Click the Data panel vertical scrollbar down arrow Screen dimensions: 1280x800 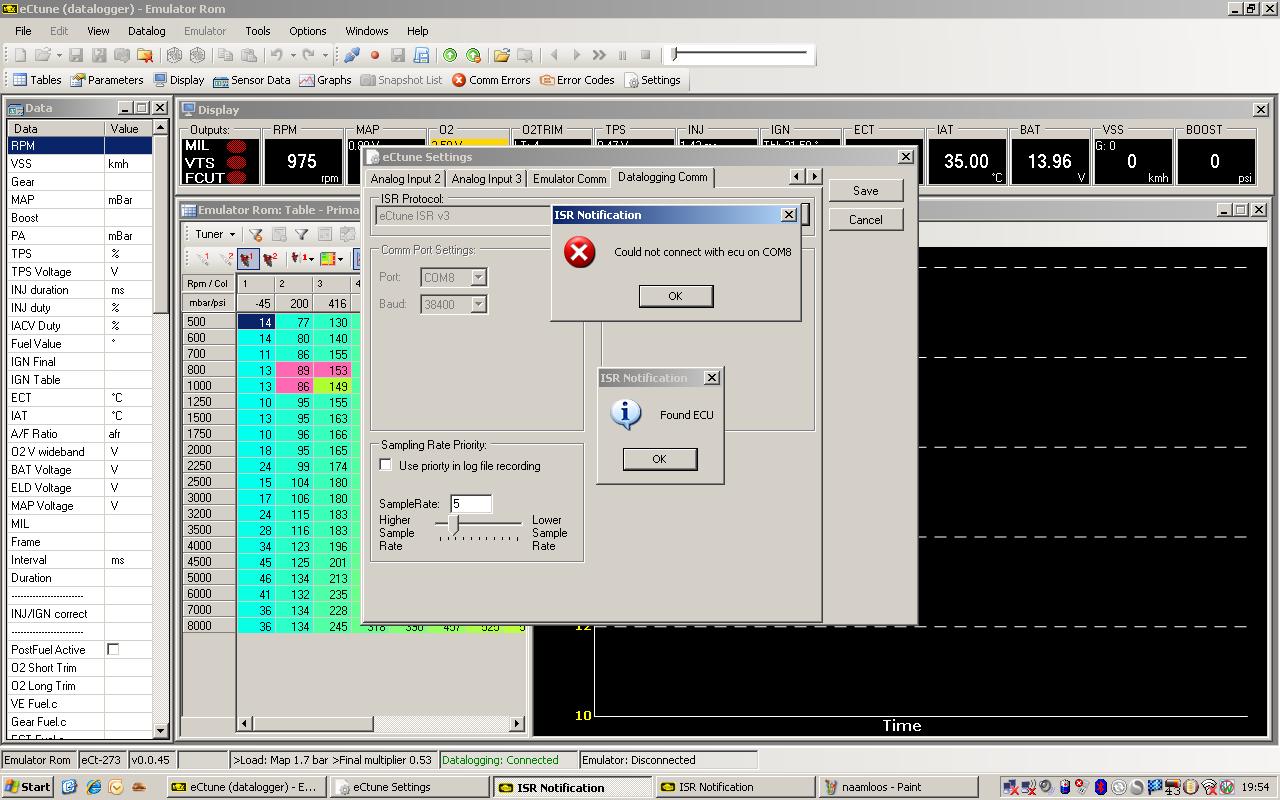pyautogui.click(x=160, y=730)
